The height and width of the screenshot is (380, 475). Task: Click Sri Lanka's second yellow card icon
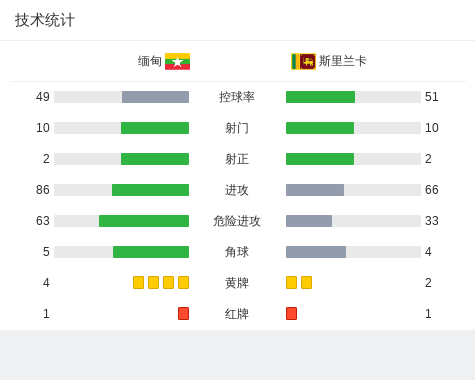pos(306,283)
